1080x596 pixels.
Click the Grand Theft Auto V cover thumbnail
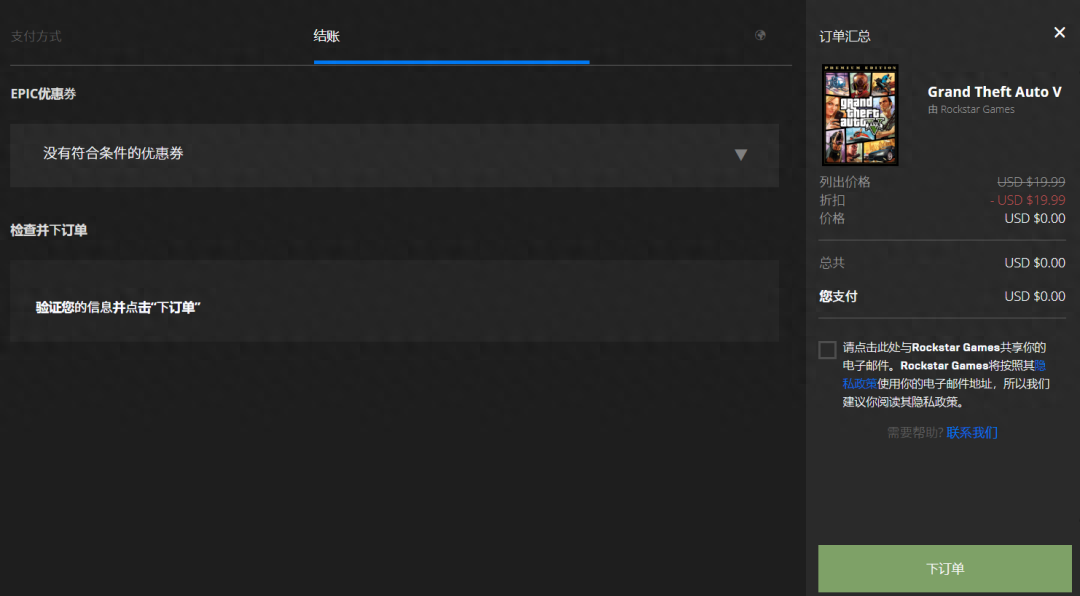pos(860,115)
